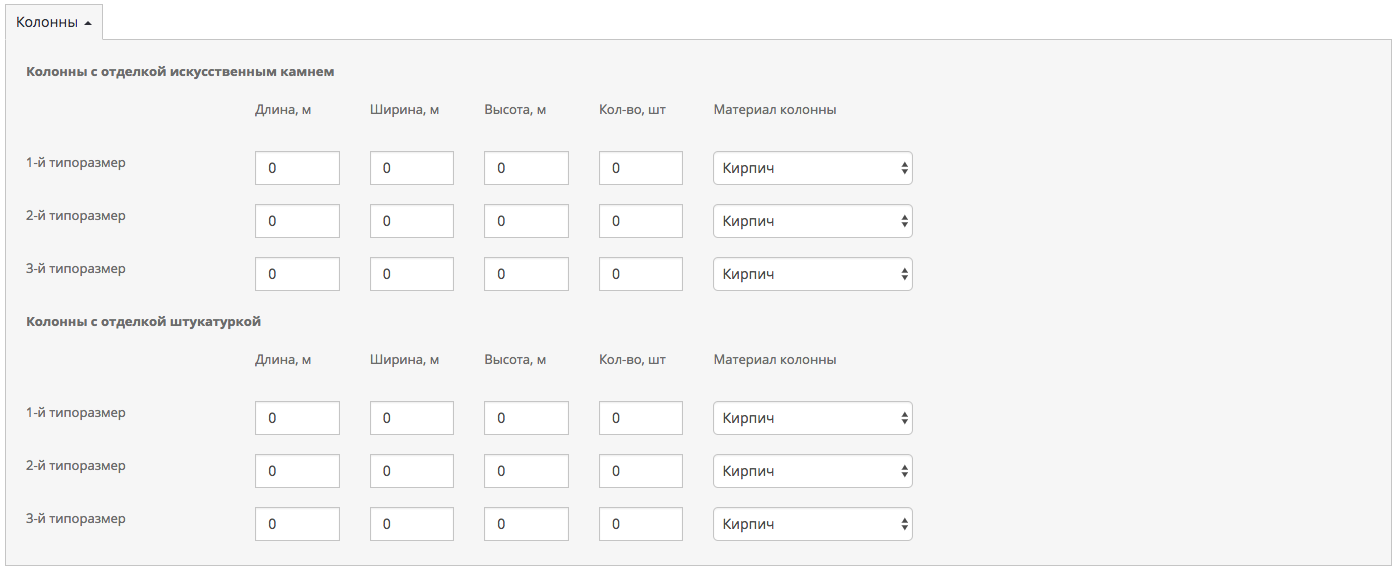Screen dimensions: 1398x570
Task: Click Высота field in plaster-finish 3-й типоразмер row
Action: [526, 524]
